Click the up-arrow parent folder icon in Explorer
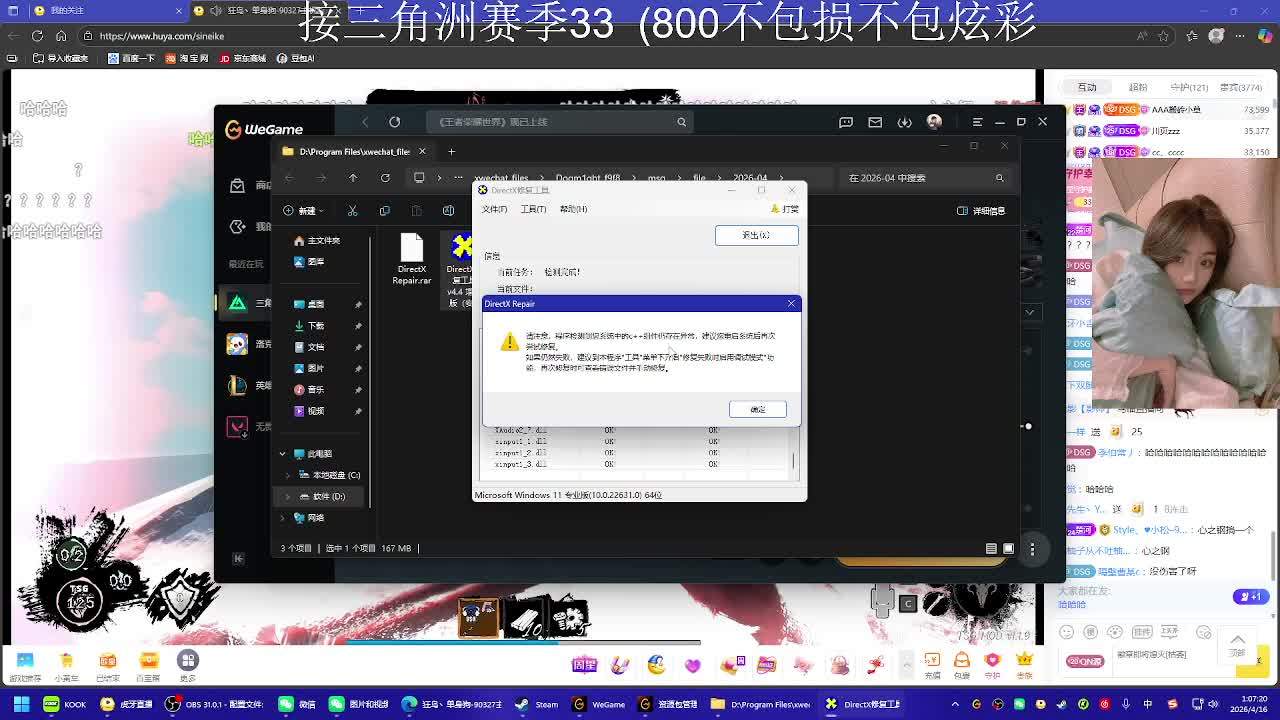 tap(353, 178)
